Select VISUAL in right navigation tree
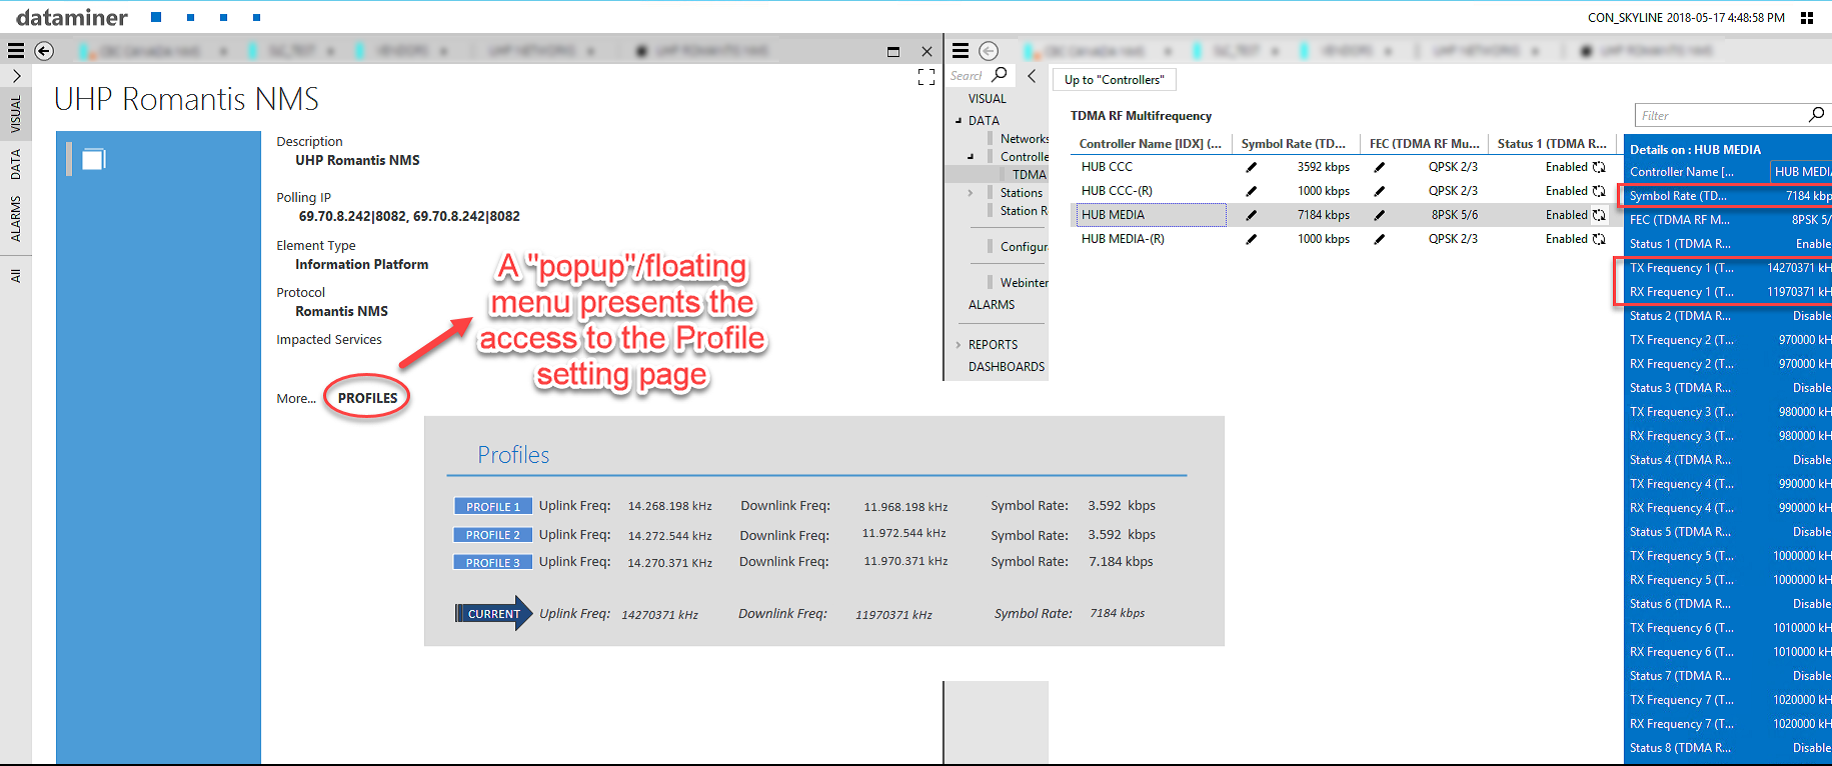 point(987,99)
